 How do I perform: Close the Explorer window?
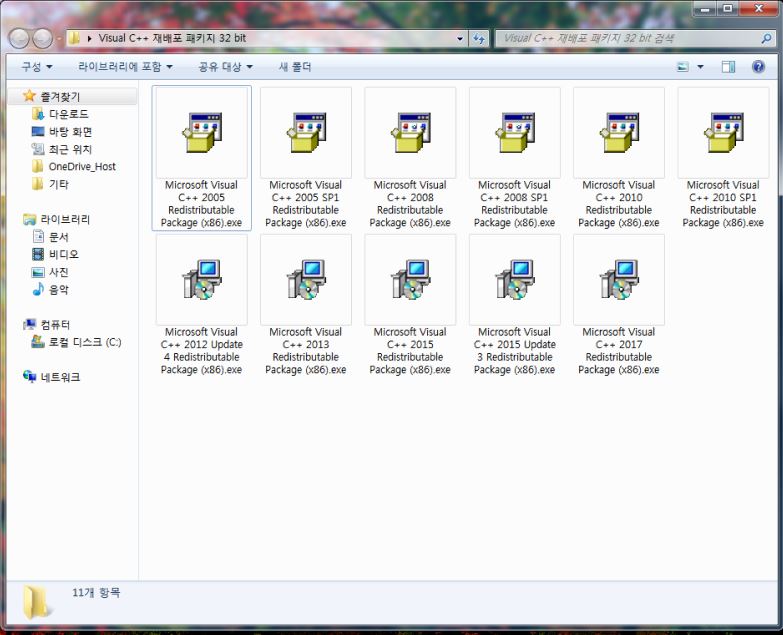coord(759,8)
